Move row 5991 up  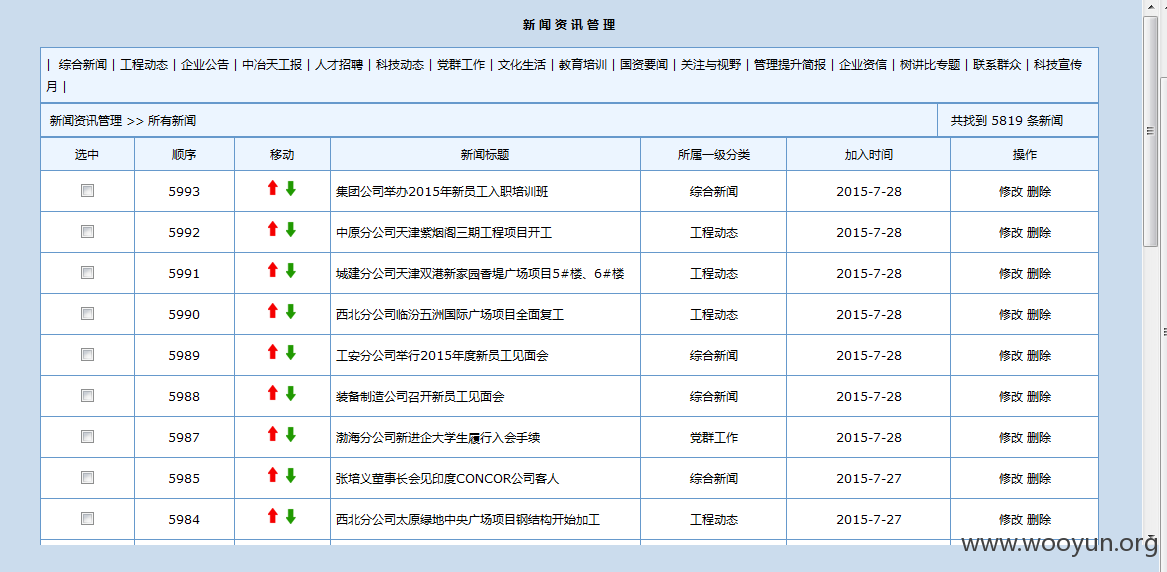tap(272, 271)
